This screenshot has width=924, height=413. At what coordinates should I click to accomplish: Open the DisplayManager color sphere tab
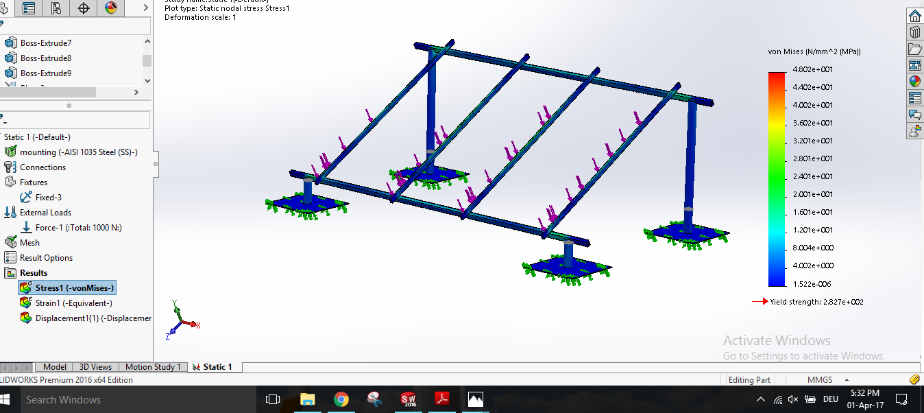click(x=111, y=8)
